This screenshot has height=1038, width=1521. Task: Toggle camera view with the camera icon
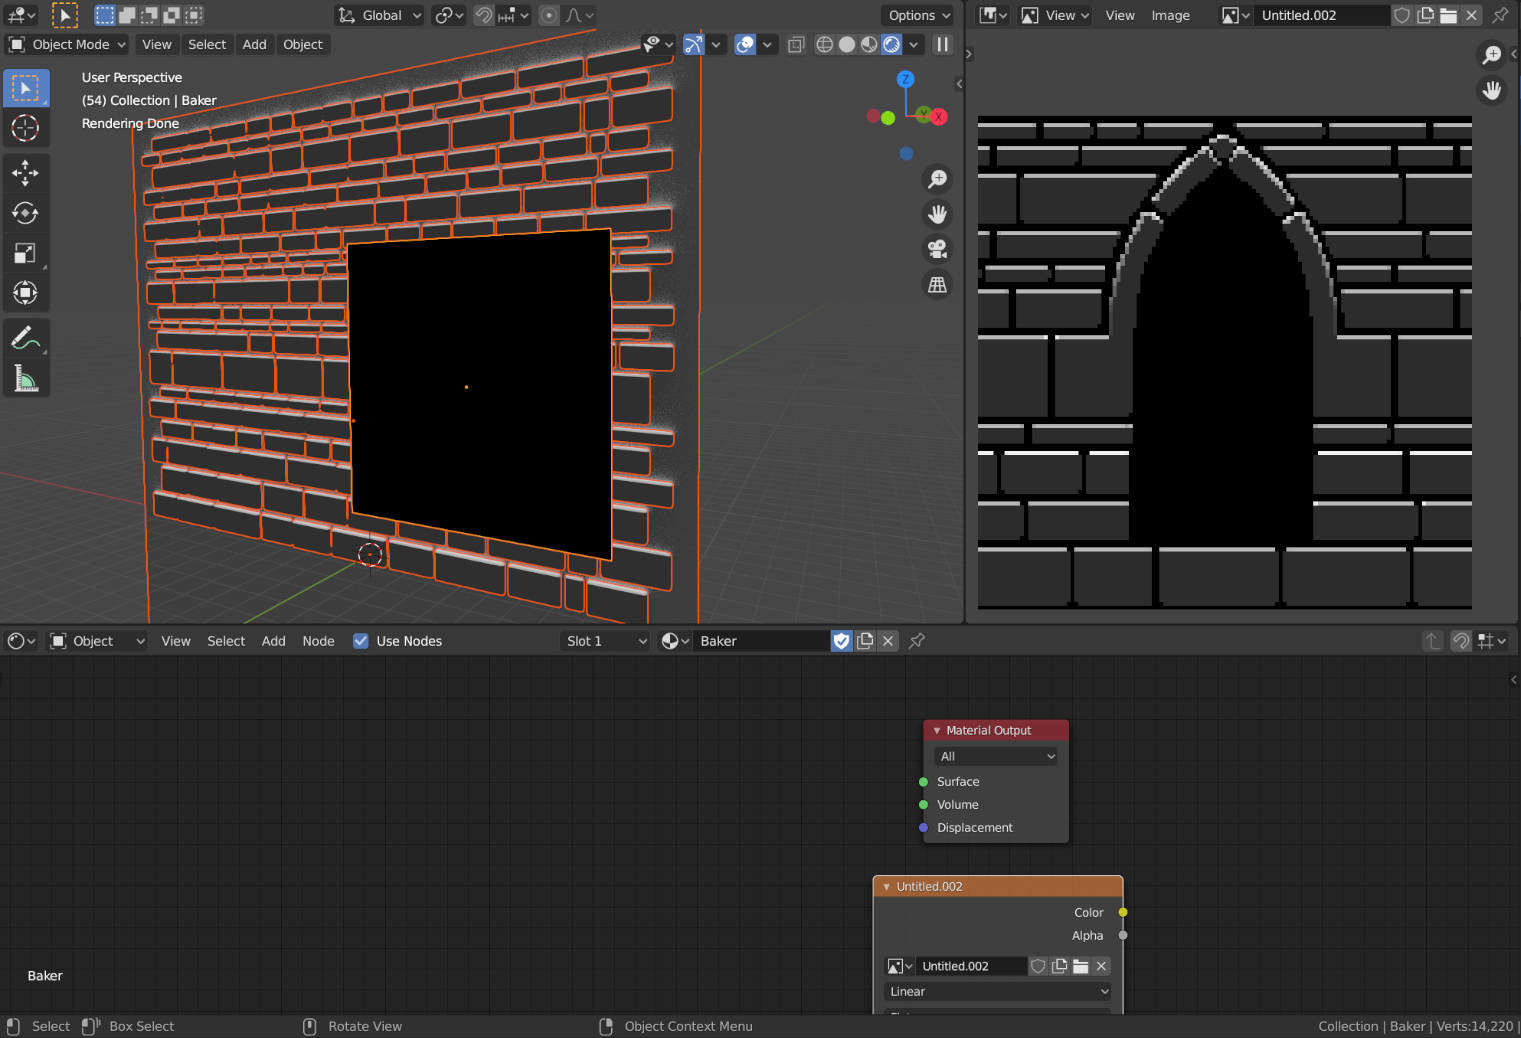coord(937,249)
